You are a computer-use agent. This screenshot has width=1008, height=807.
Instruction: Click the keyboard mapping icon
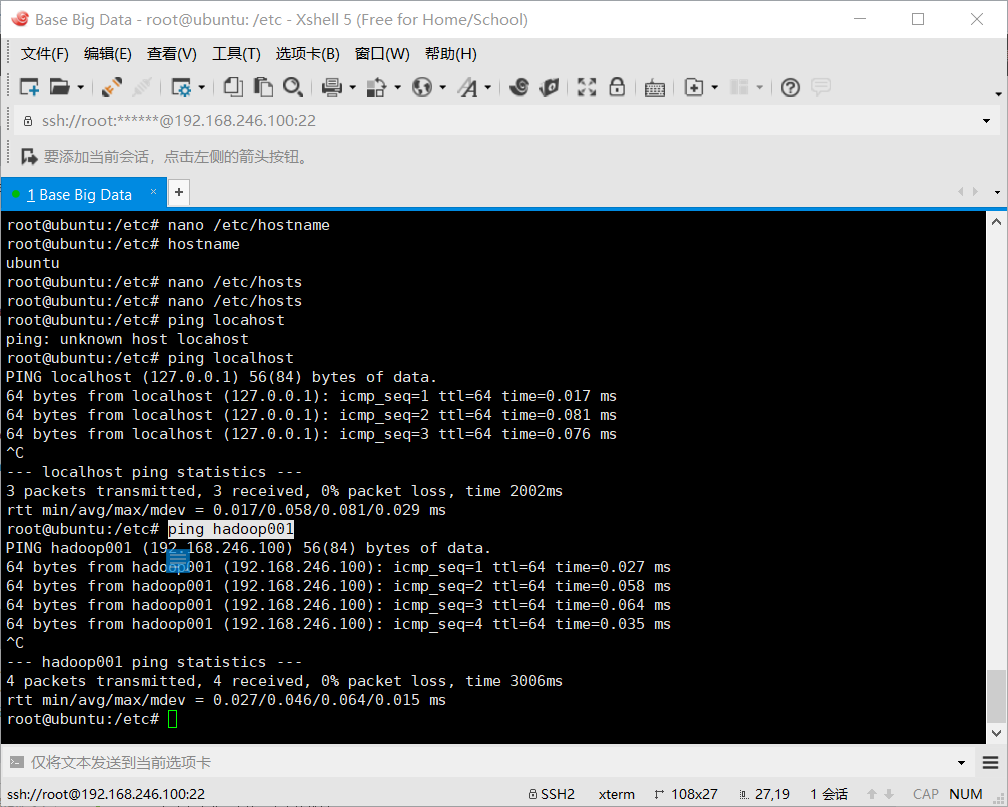coord(654,87)
